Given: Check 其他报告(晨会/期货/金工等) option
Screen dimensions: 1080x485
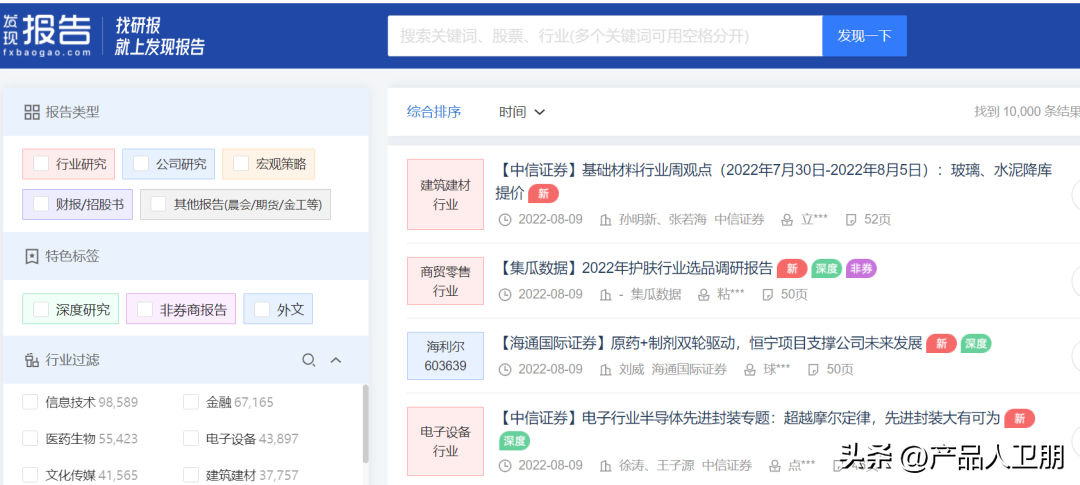Looking at the screenshot, I should pos(158,204).
